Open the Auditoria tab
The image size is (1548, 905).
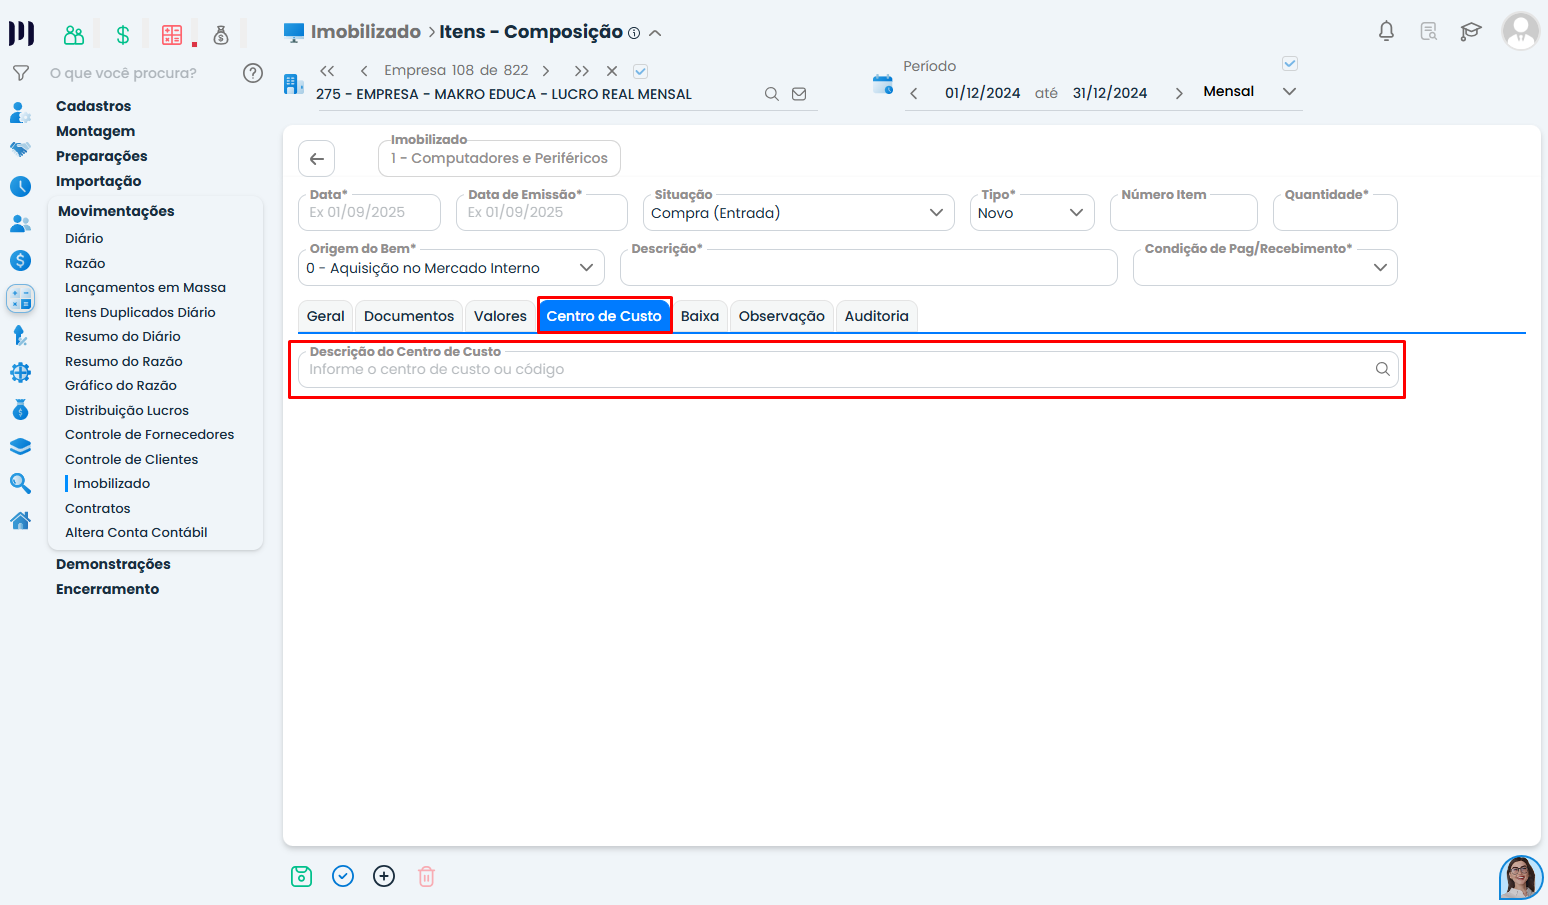[876, 316]
